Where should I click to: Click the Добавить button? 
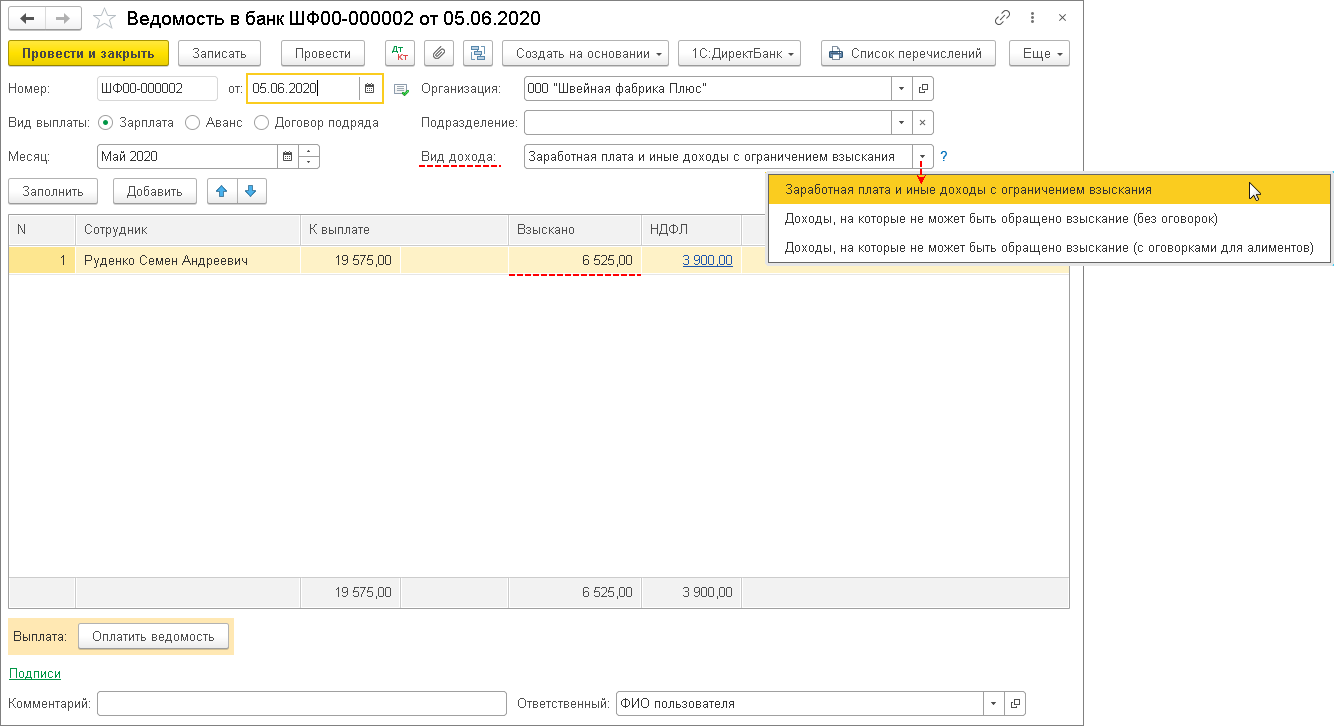pos(155,191)
